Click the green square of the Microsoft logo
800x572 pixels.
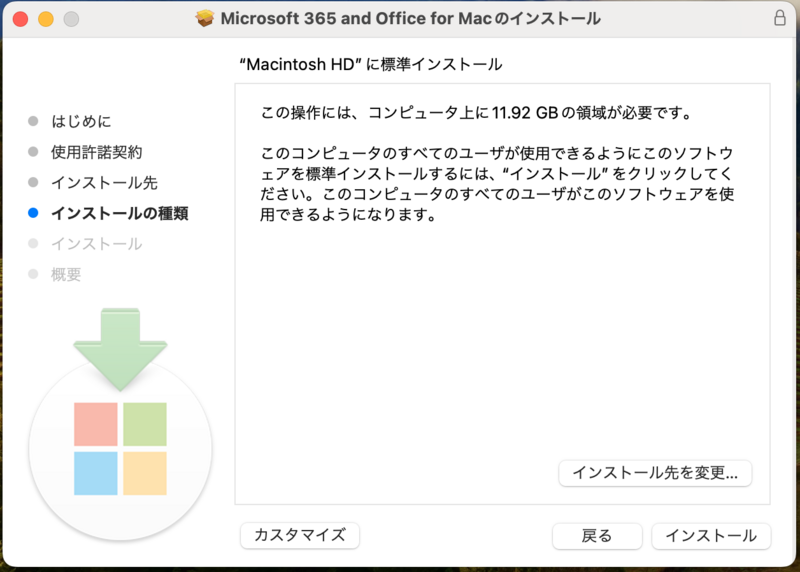145,424
